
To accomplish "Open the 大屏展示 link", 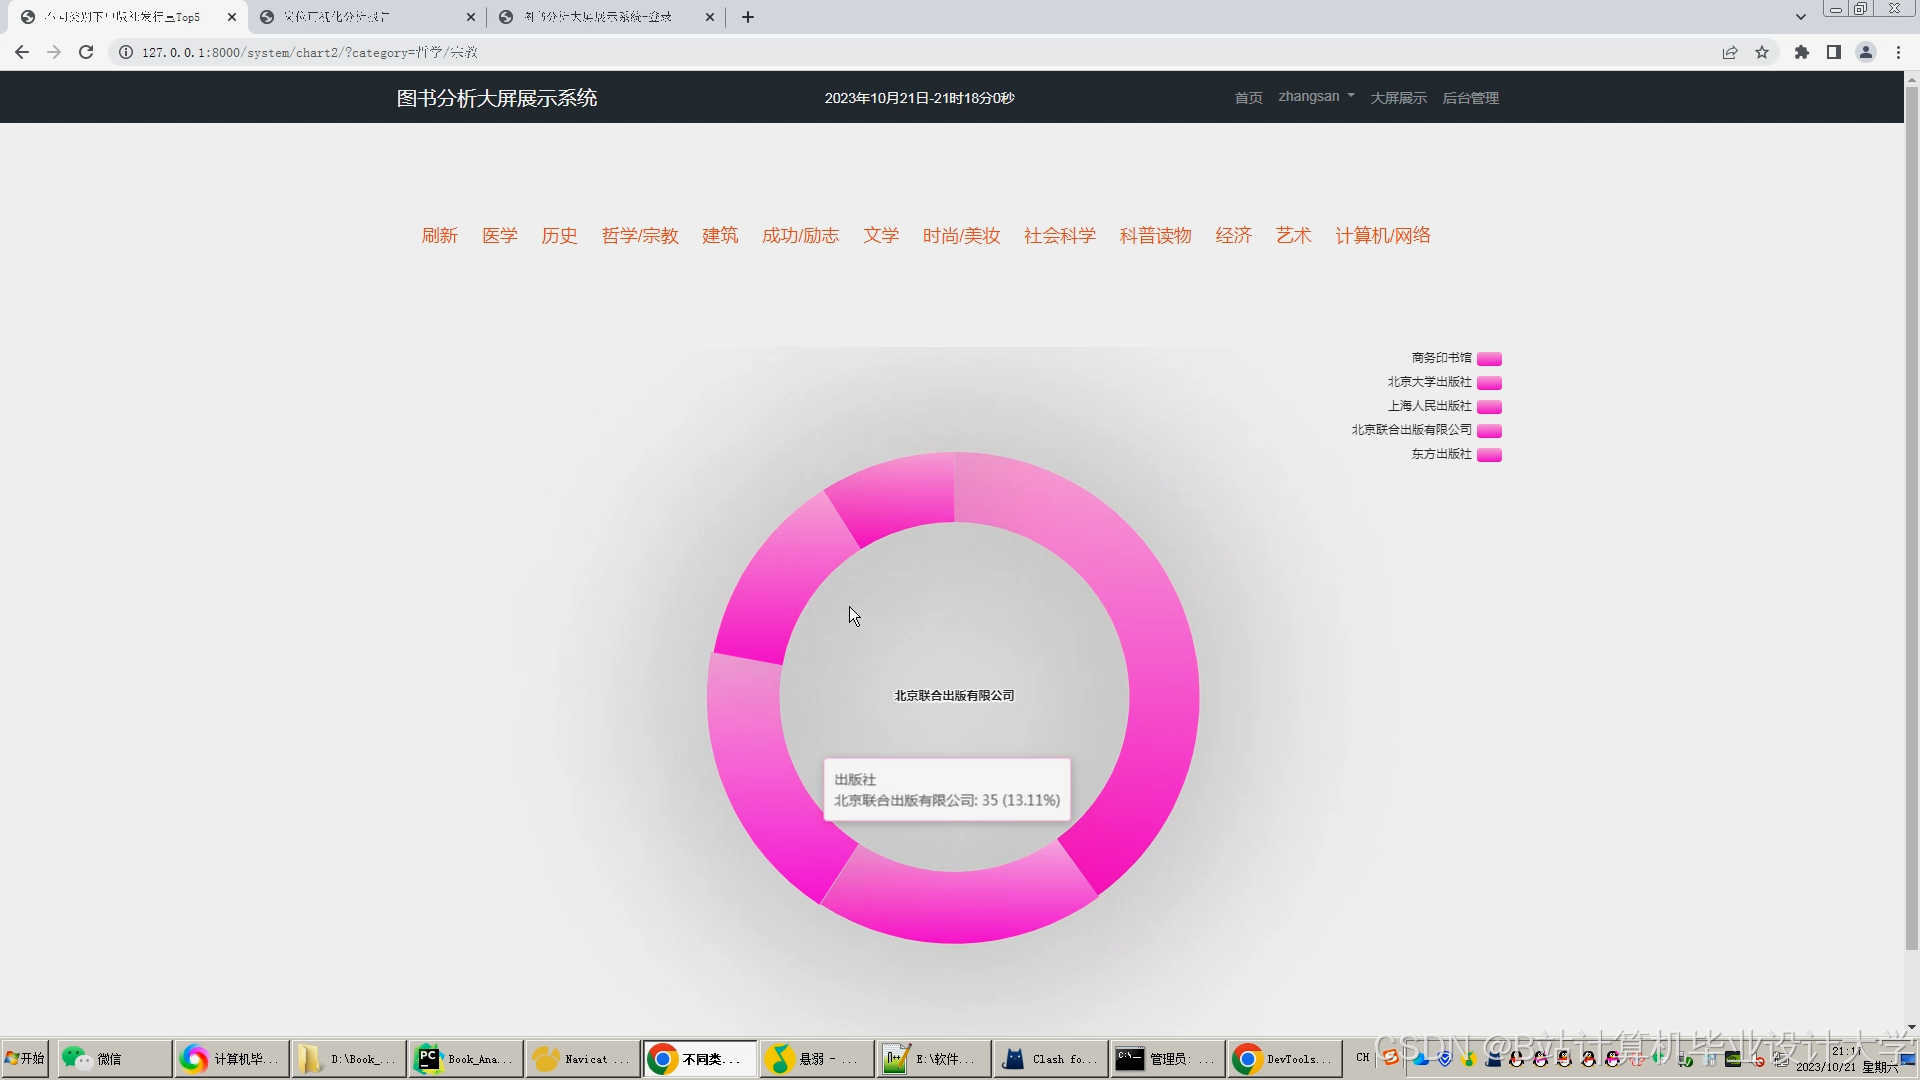I will tap(1398, 98).
